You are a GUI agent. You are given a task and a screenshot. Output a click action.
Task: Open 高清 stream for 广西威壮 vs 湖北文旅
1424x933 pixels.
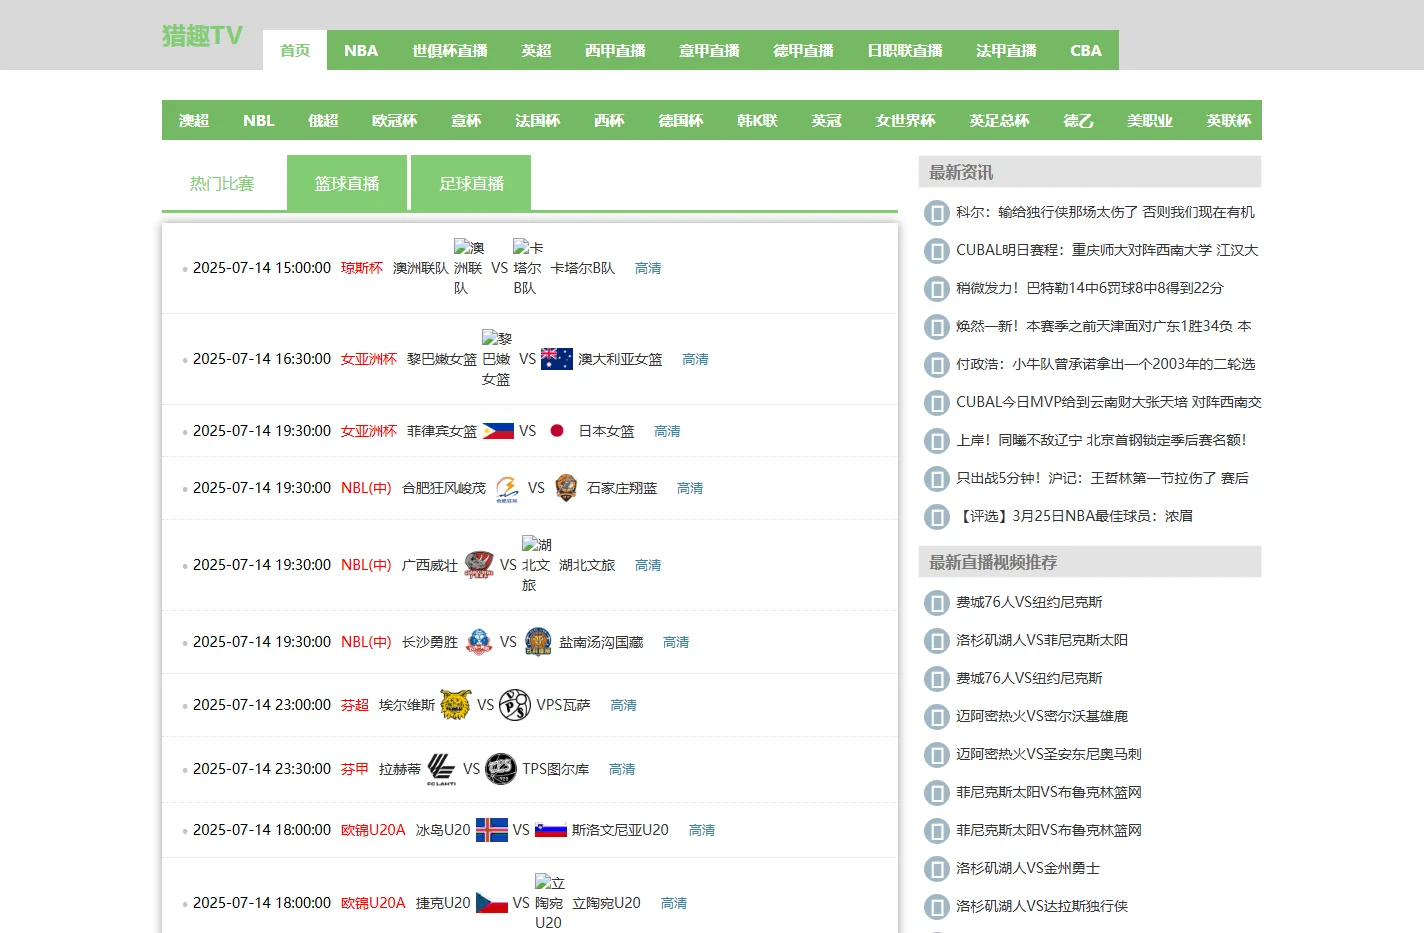[x=648, y=565]
